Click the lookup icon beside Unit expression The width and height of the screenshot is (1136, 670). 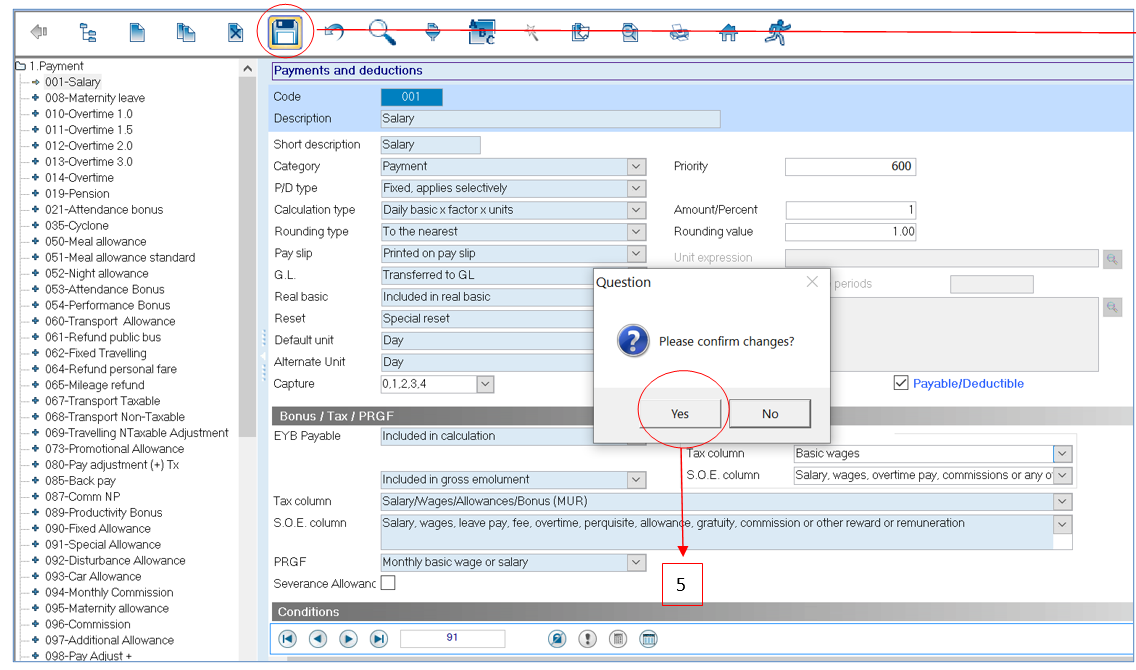point(1112,259)
